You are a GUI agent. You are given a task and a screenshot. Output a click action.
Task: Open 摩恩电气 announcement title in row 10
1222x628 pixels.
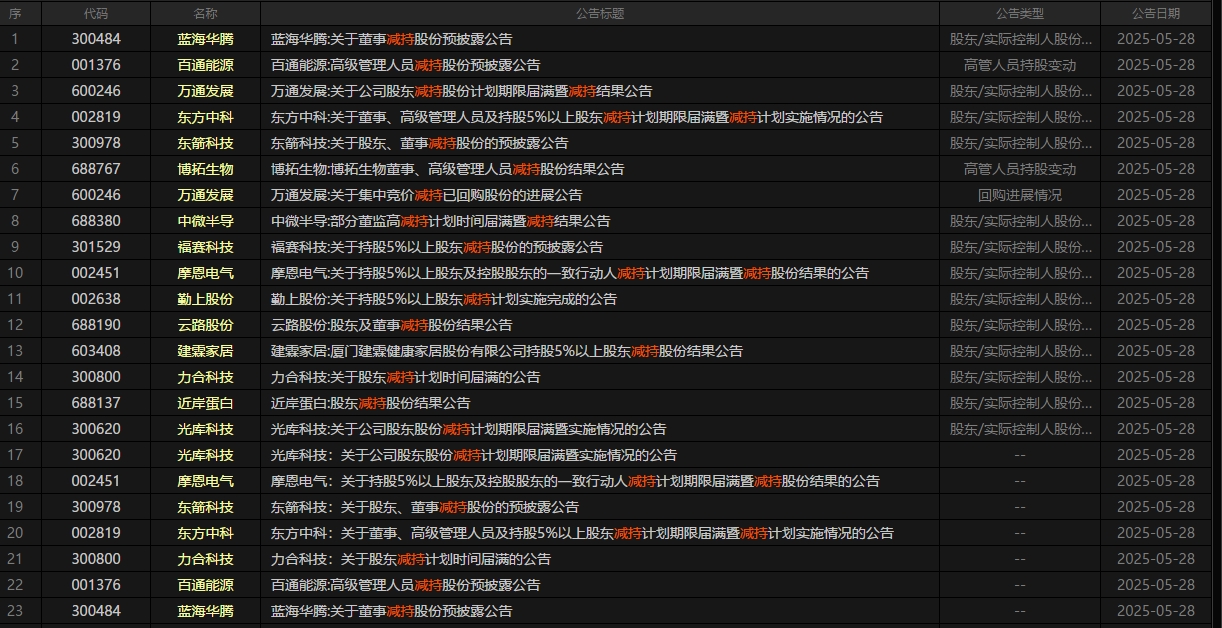(x=570, y=273)
